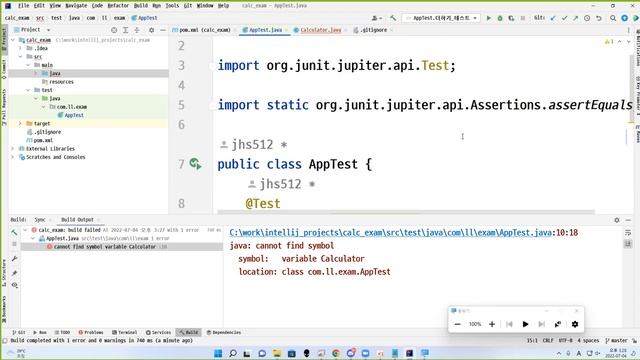Expand the target folder
This screenshot has width=640, height=360.
[20, 123]
